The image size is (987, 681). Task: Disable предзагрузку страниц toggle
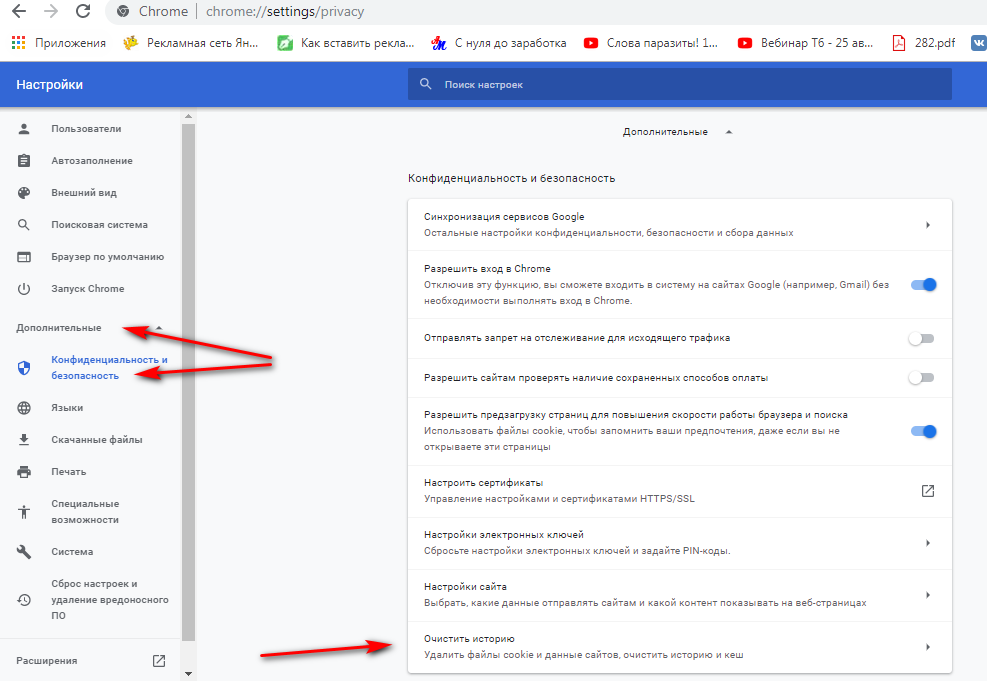[923, 431]
